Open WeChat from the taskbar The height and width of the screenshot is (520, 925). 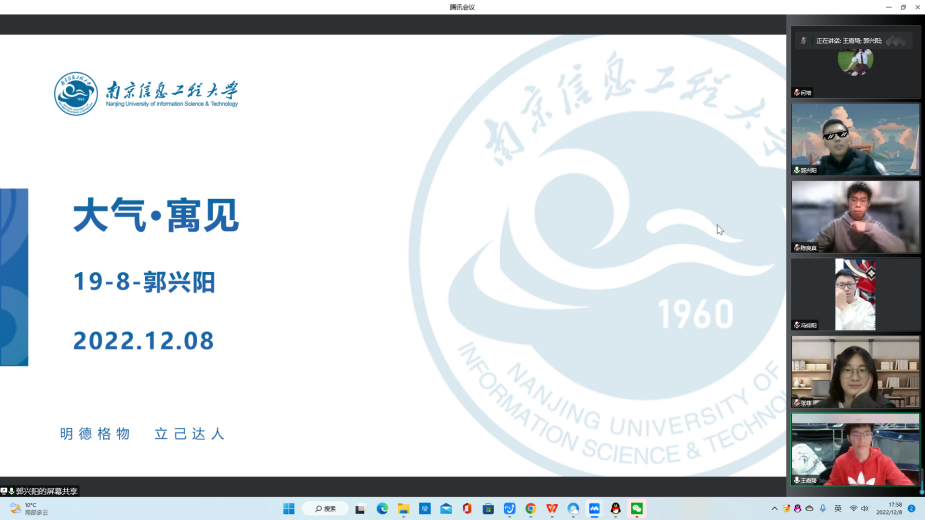(x=636, y=509)
